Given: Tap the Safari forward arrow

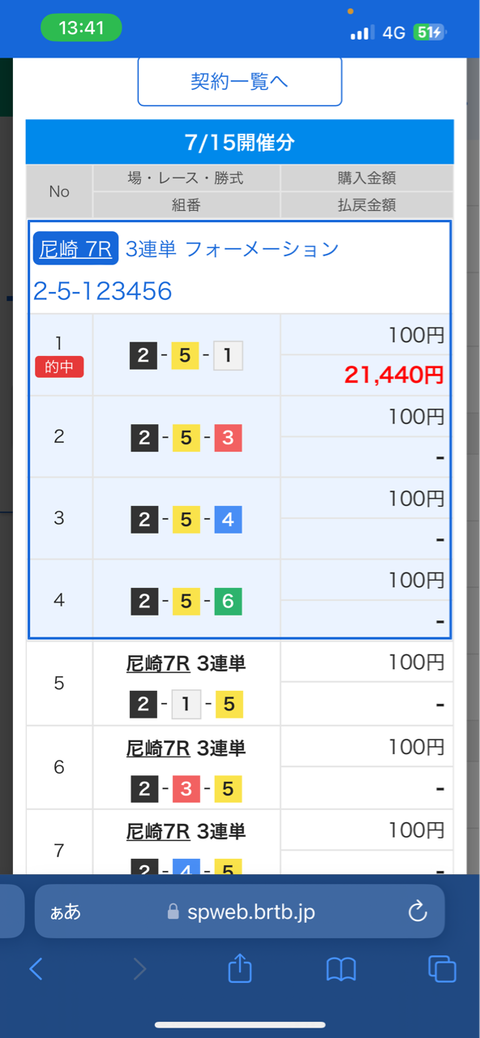Looking at the screenshot, I should point(140,969).
